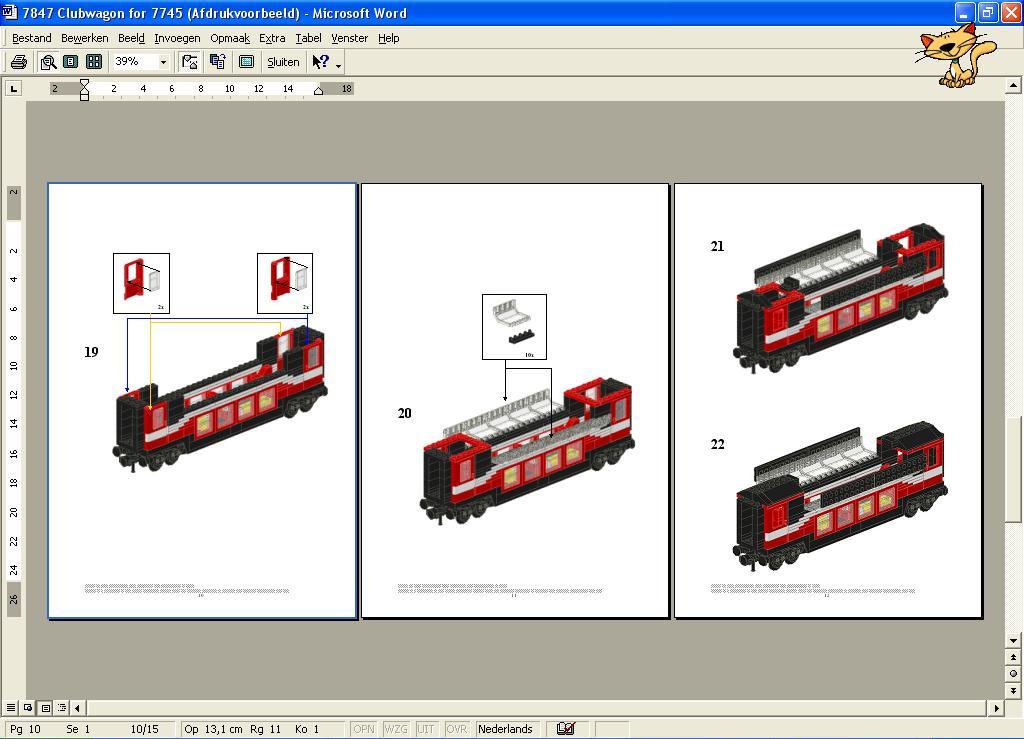This screenshot has height=739, width=1024.
Task: Open the Select Browse Object button
Action: pyautogui.click(x=1013, y=673)
